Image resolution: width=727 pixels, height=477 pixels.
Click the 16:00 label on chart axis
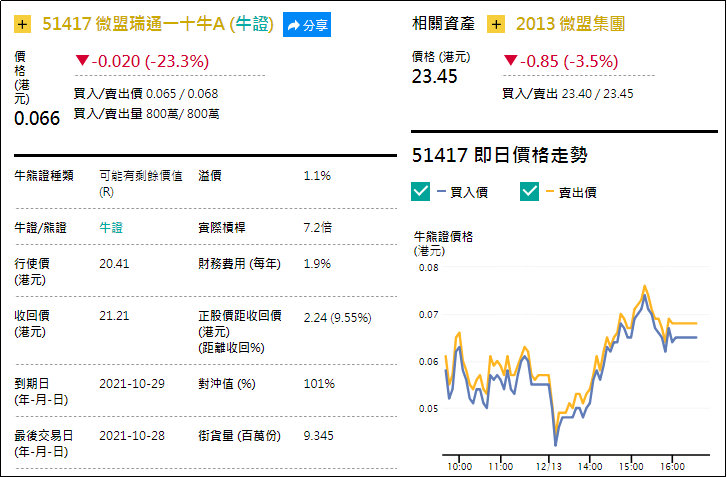click(672, 466)
